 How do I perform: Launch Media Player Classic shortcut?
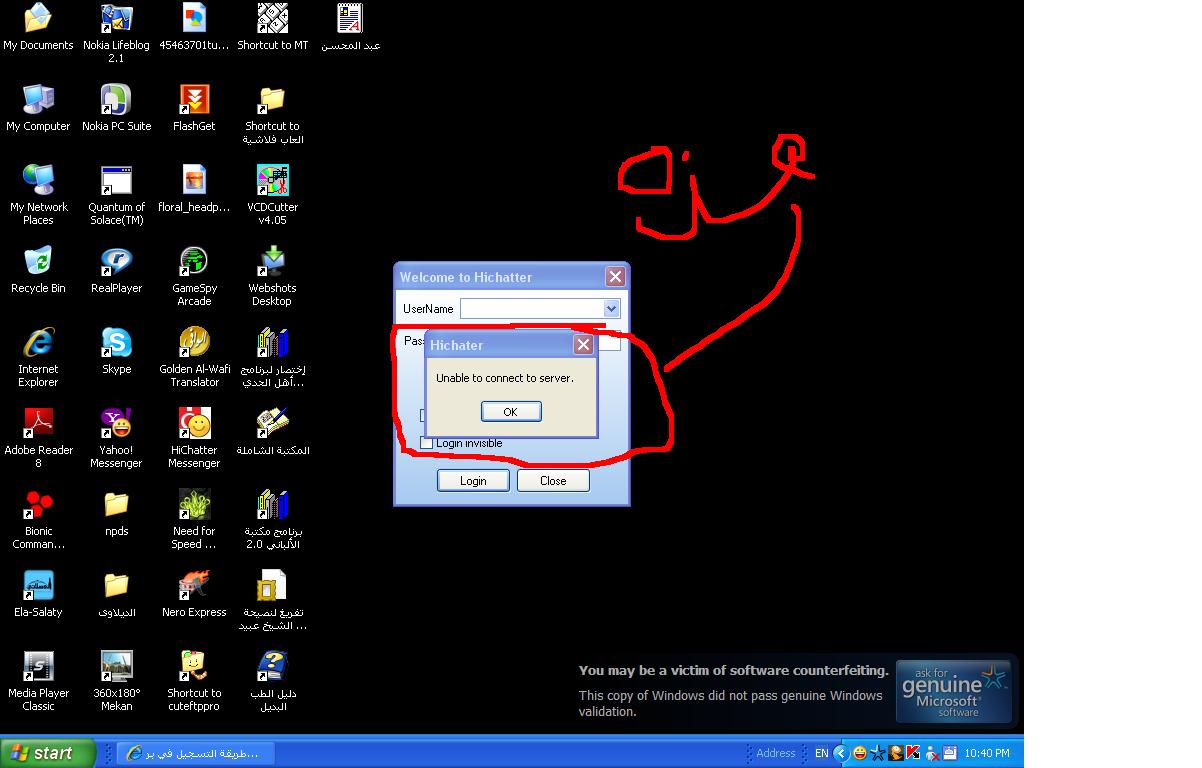tap(38, 668)
